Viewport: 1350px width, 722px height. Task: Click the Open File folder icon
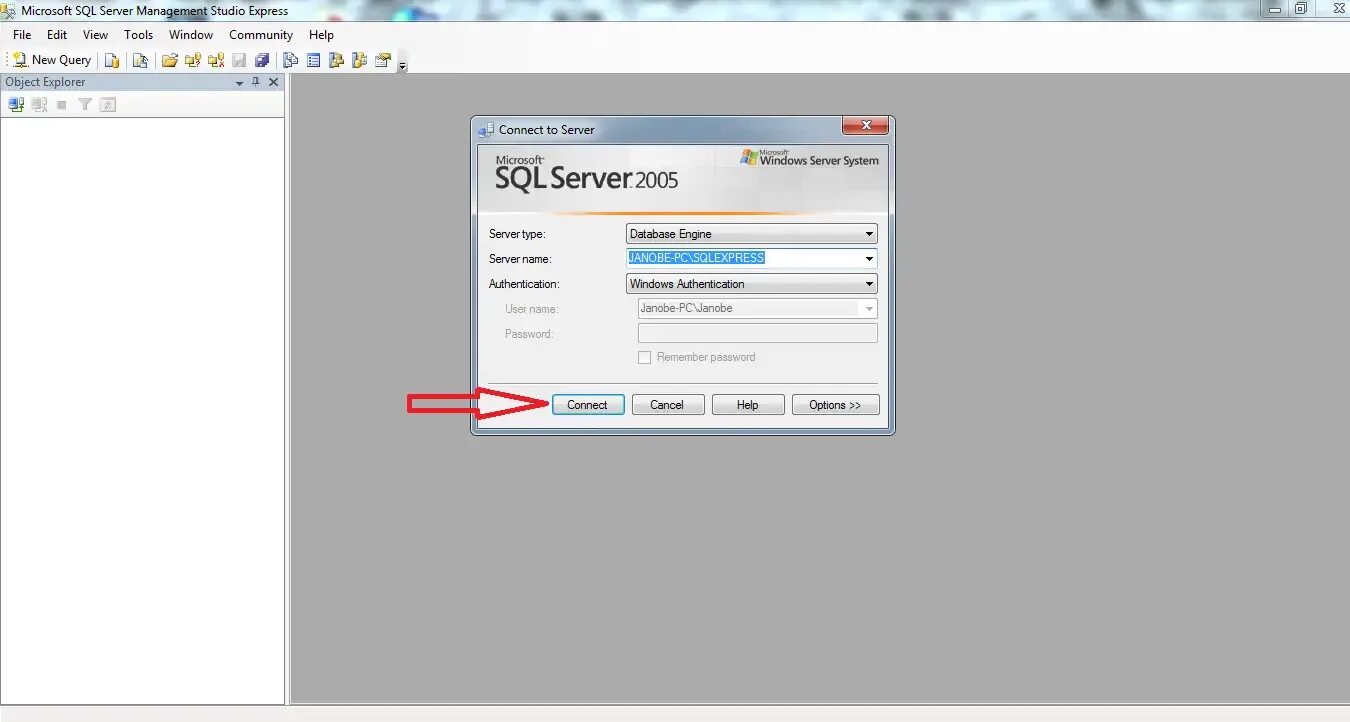170,60
